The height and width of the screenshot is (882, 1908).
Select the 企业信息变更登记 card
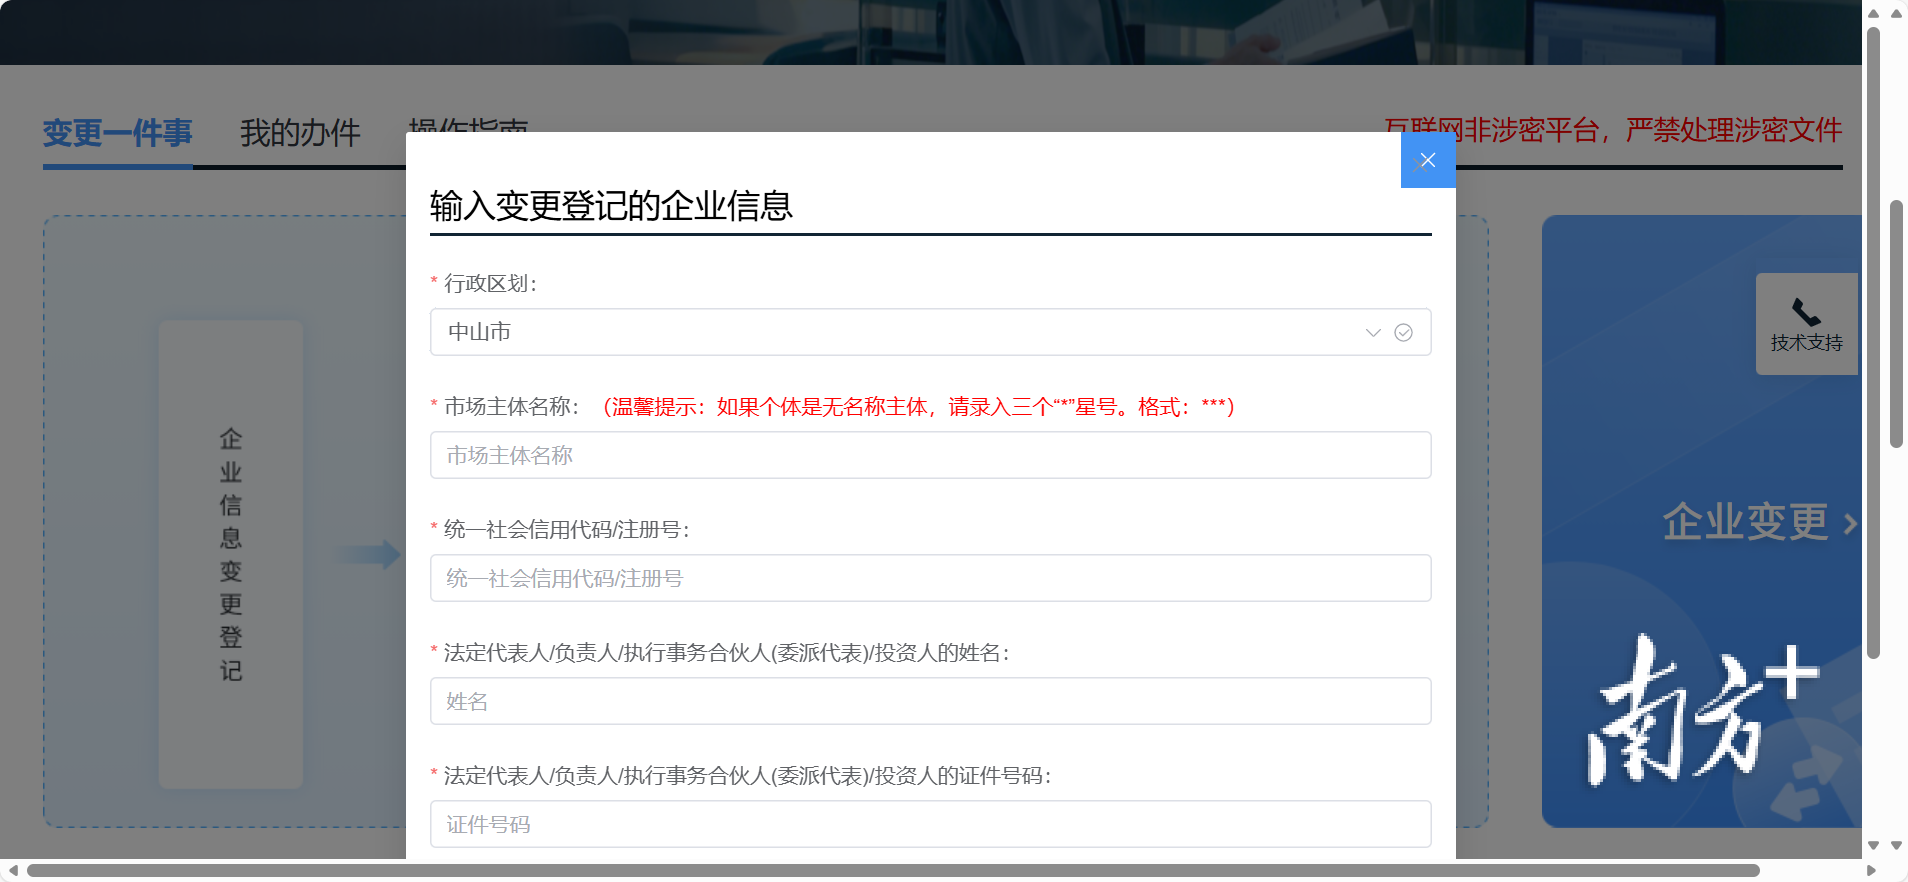tap(231, 554)
